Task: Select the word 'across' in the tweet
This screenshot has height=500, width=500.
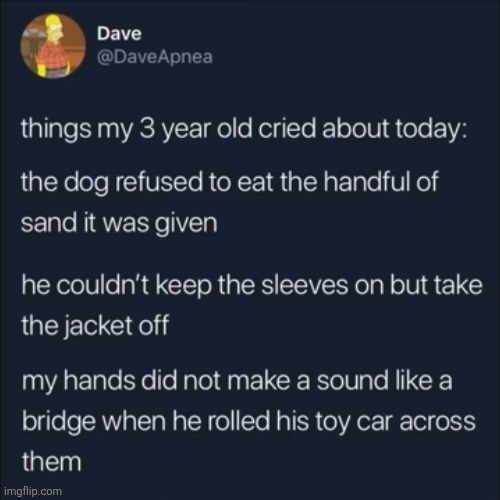Action: click(x=437, y=421)
